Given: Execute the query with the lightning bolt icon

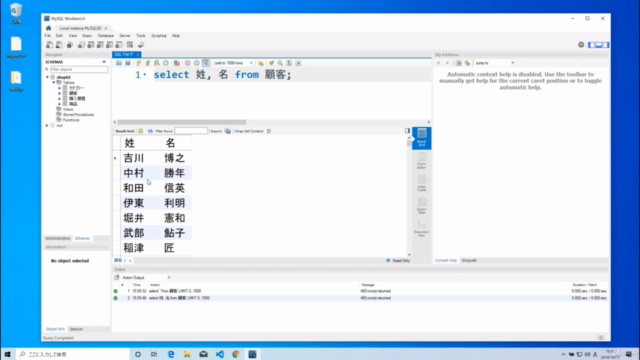Looking at the screenshot, I should pyautogui.click(x=139, y=63).
